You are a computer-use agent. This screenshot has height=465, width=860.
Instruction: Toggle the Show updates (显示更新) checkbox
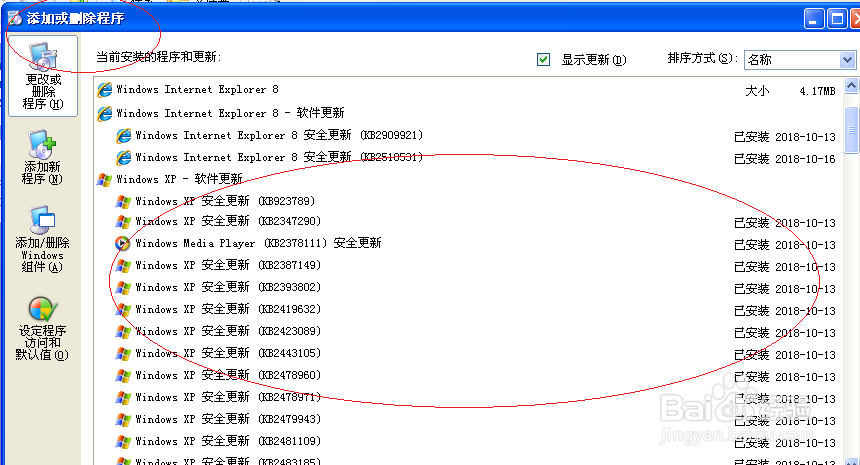point(543,59)
